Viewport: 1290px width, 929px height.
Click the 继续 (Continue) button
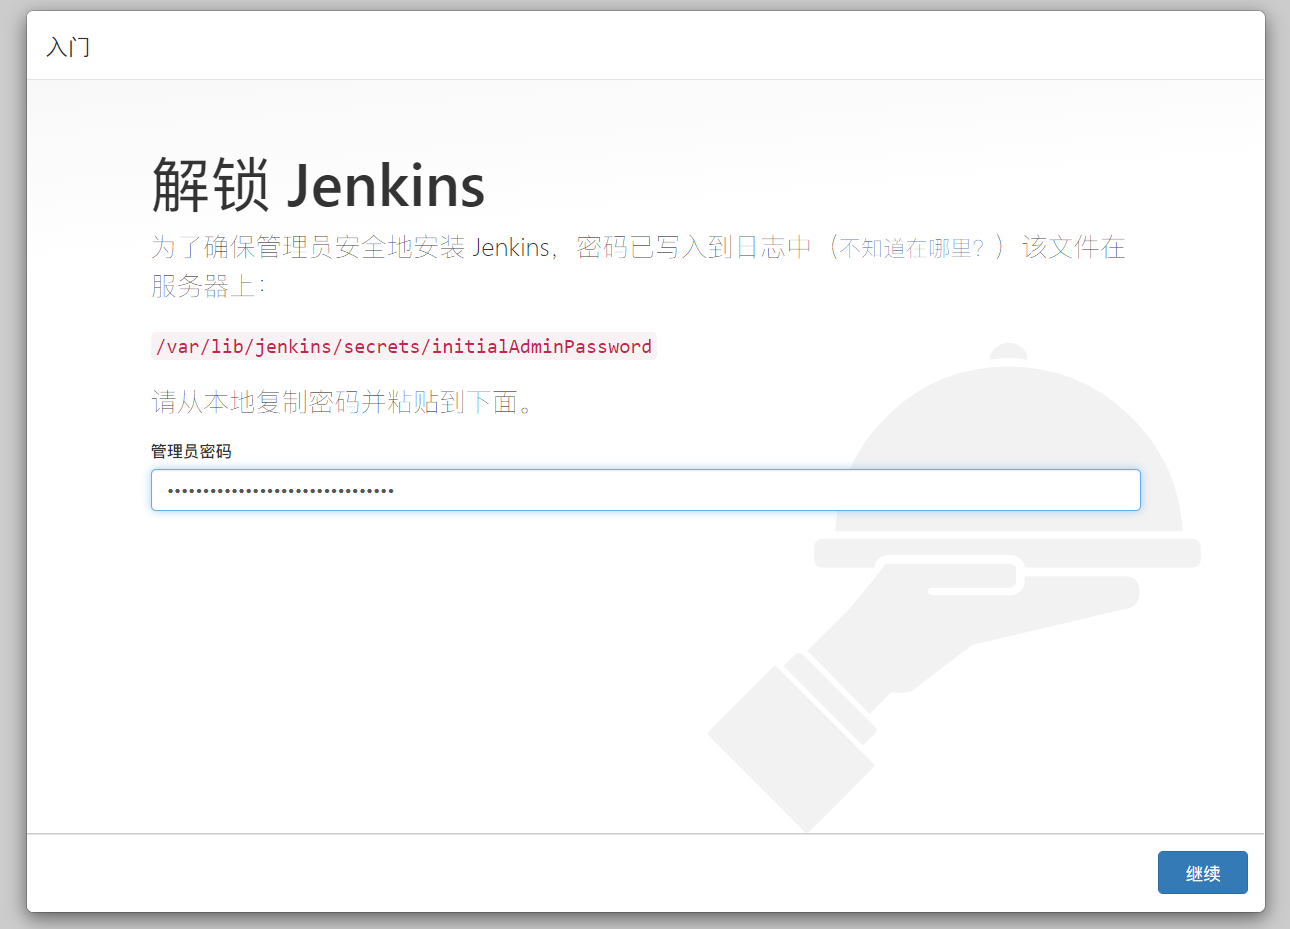coord(1202,872)
